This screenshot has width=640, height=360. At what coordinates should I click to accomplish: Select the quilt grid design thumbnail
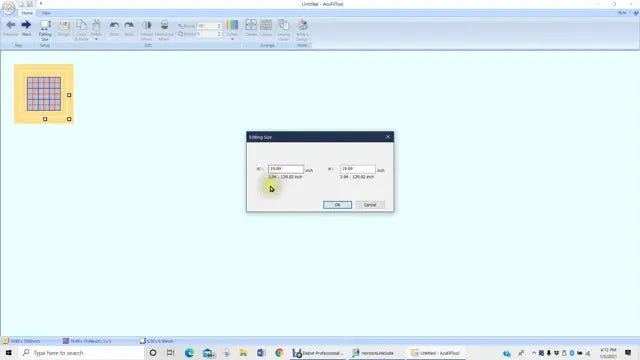[x=44, y=94]
